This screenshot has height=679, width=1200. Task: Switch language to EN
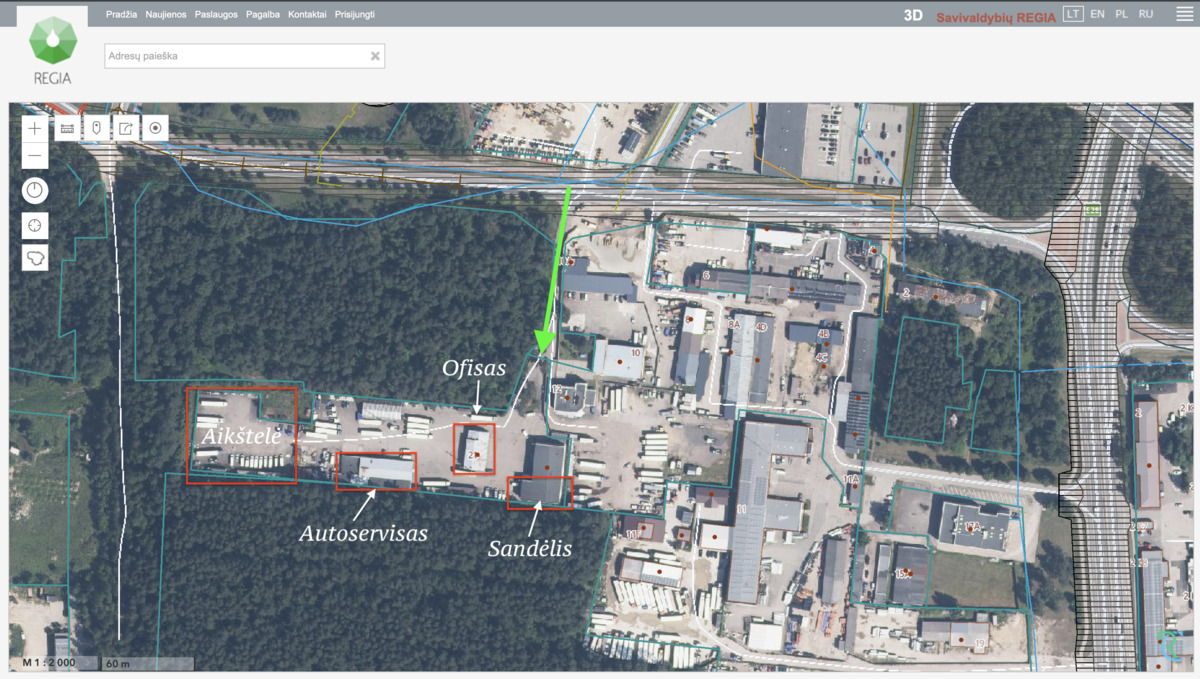(1098, 14)
